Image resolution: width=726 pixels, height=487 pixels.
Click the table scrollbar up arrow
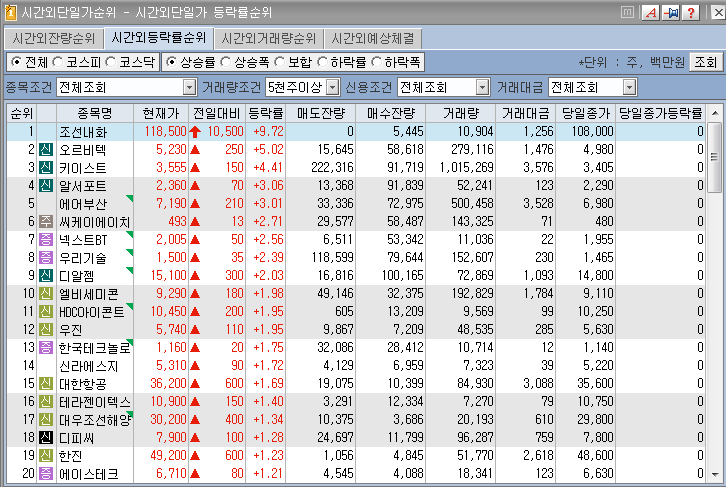pos(715,112)
